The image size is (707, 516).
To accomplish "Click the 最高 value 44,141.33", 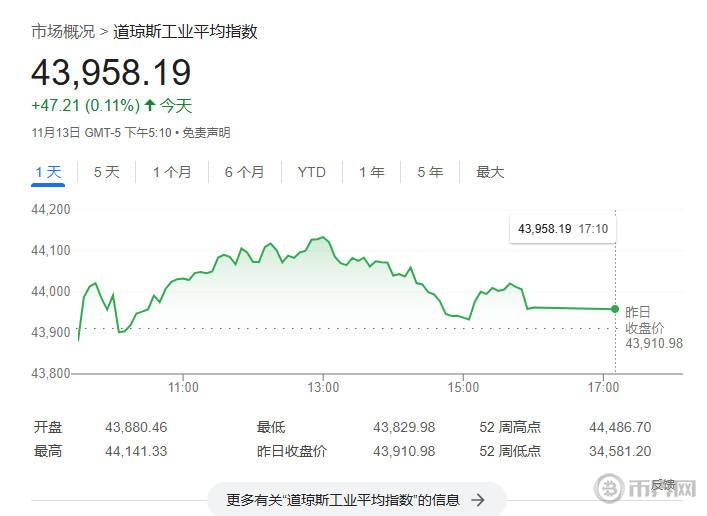I will (136, 451).
